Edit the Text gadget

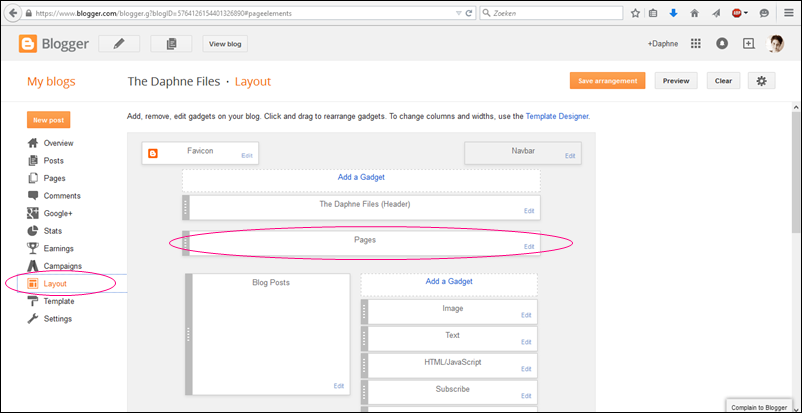pos(526,342)
